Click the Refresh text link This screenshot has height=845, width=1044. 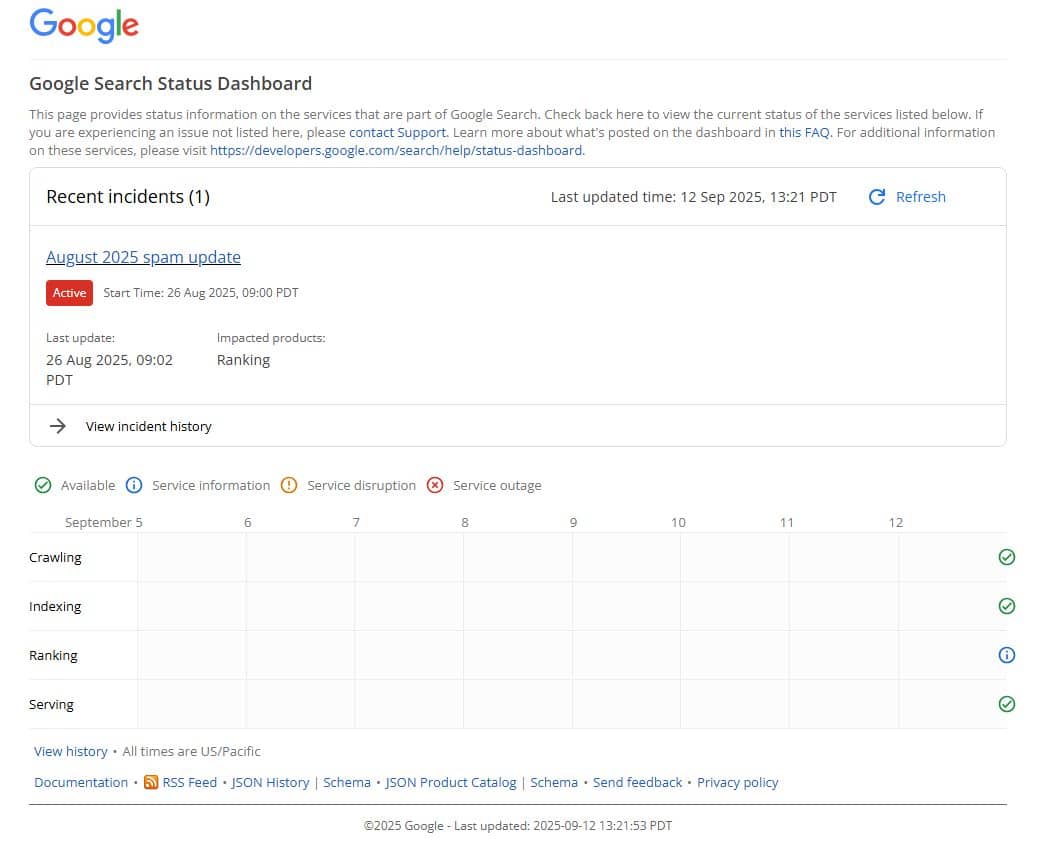click(x=920, y=197)
